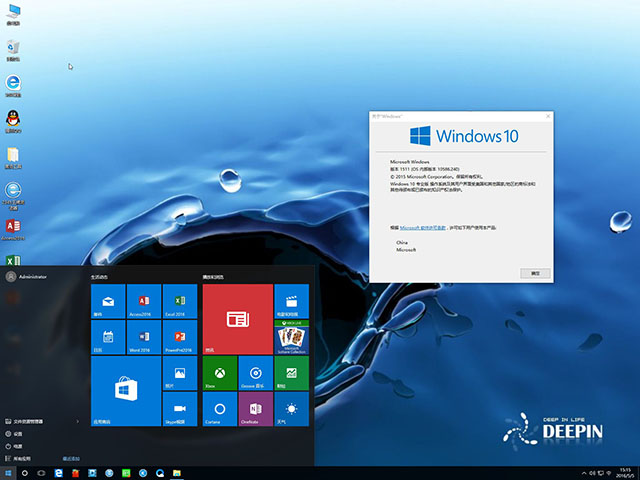Click the Windows Start button on taskbar
This screenshot has height=480, width=640.
point(9,472)
